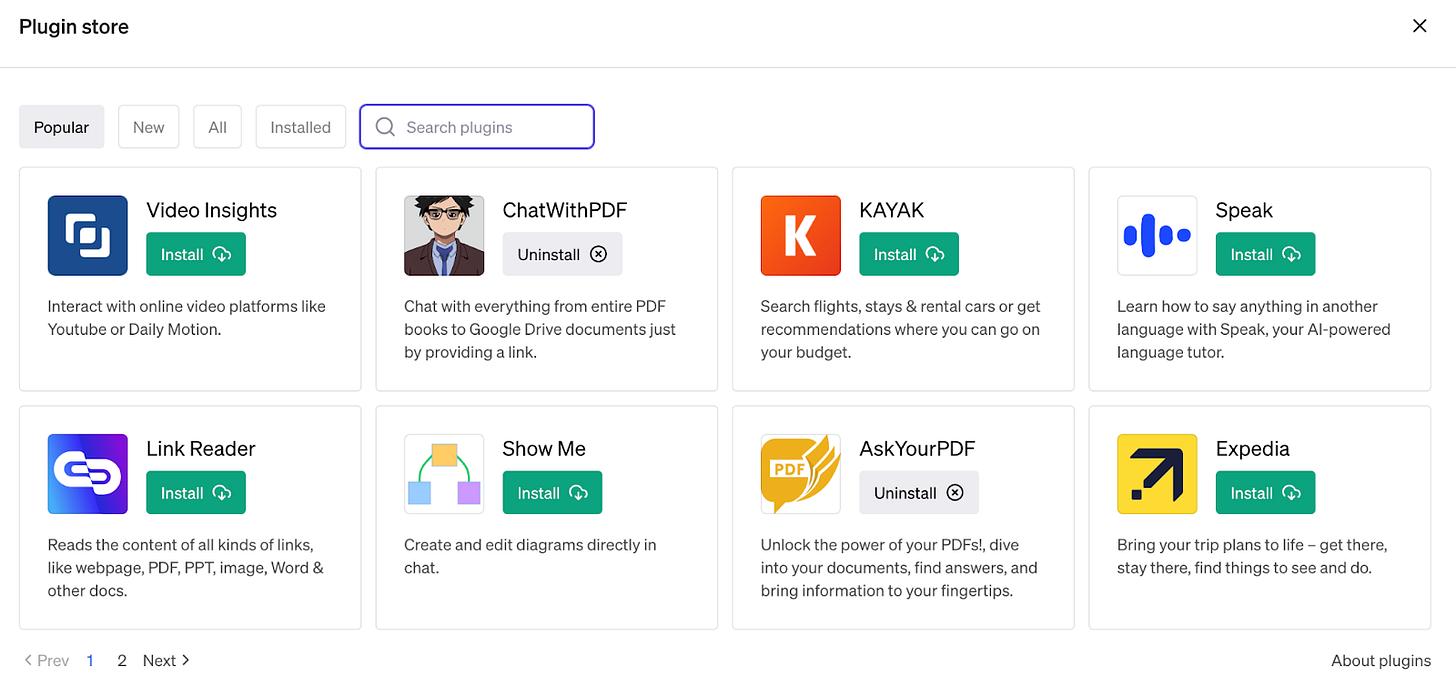Install the KAYAK plugin
This screenshot has width=1456, height=696.
pos(909,254)
